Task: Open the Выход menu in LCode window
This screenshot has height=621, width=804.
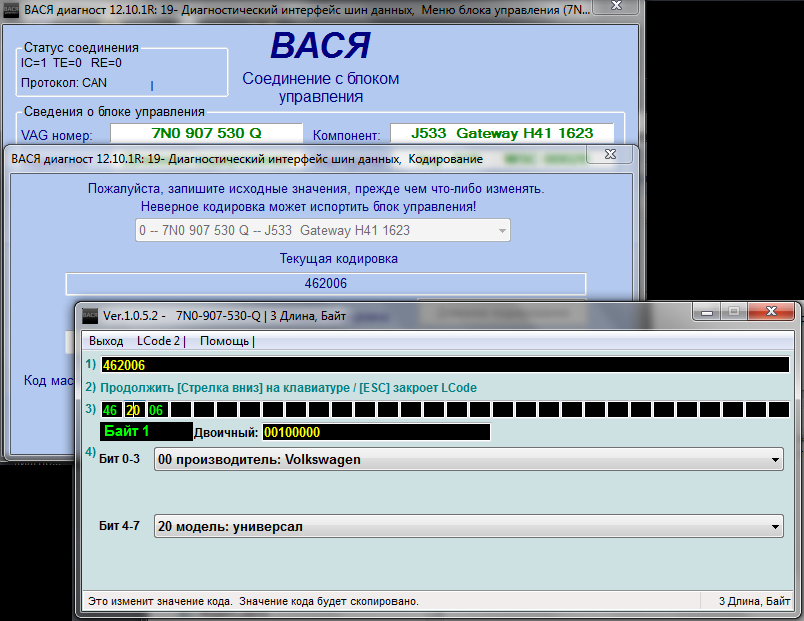Action: [x=106, y=341]
